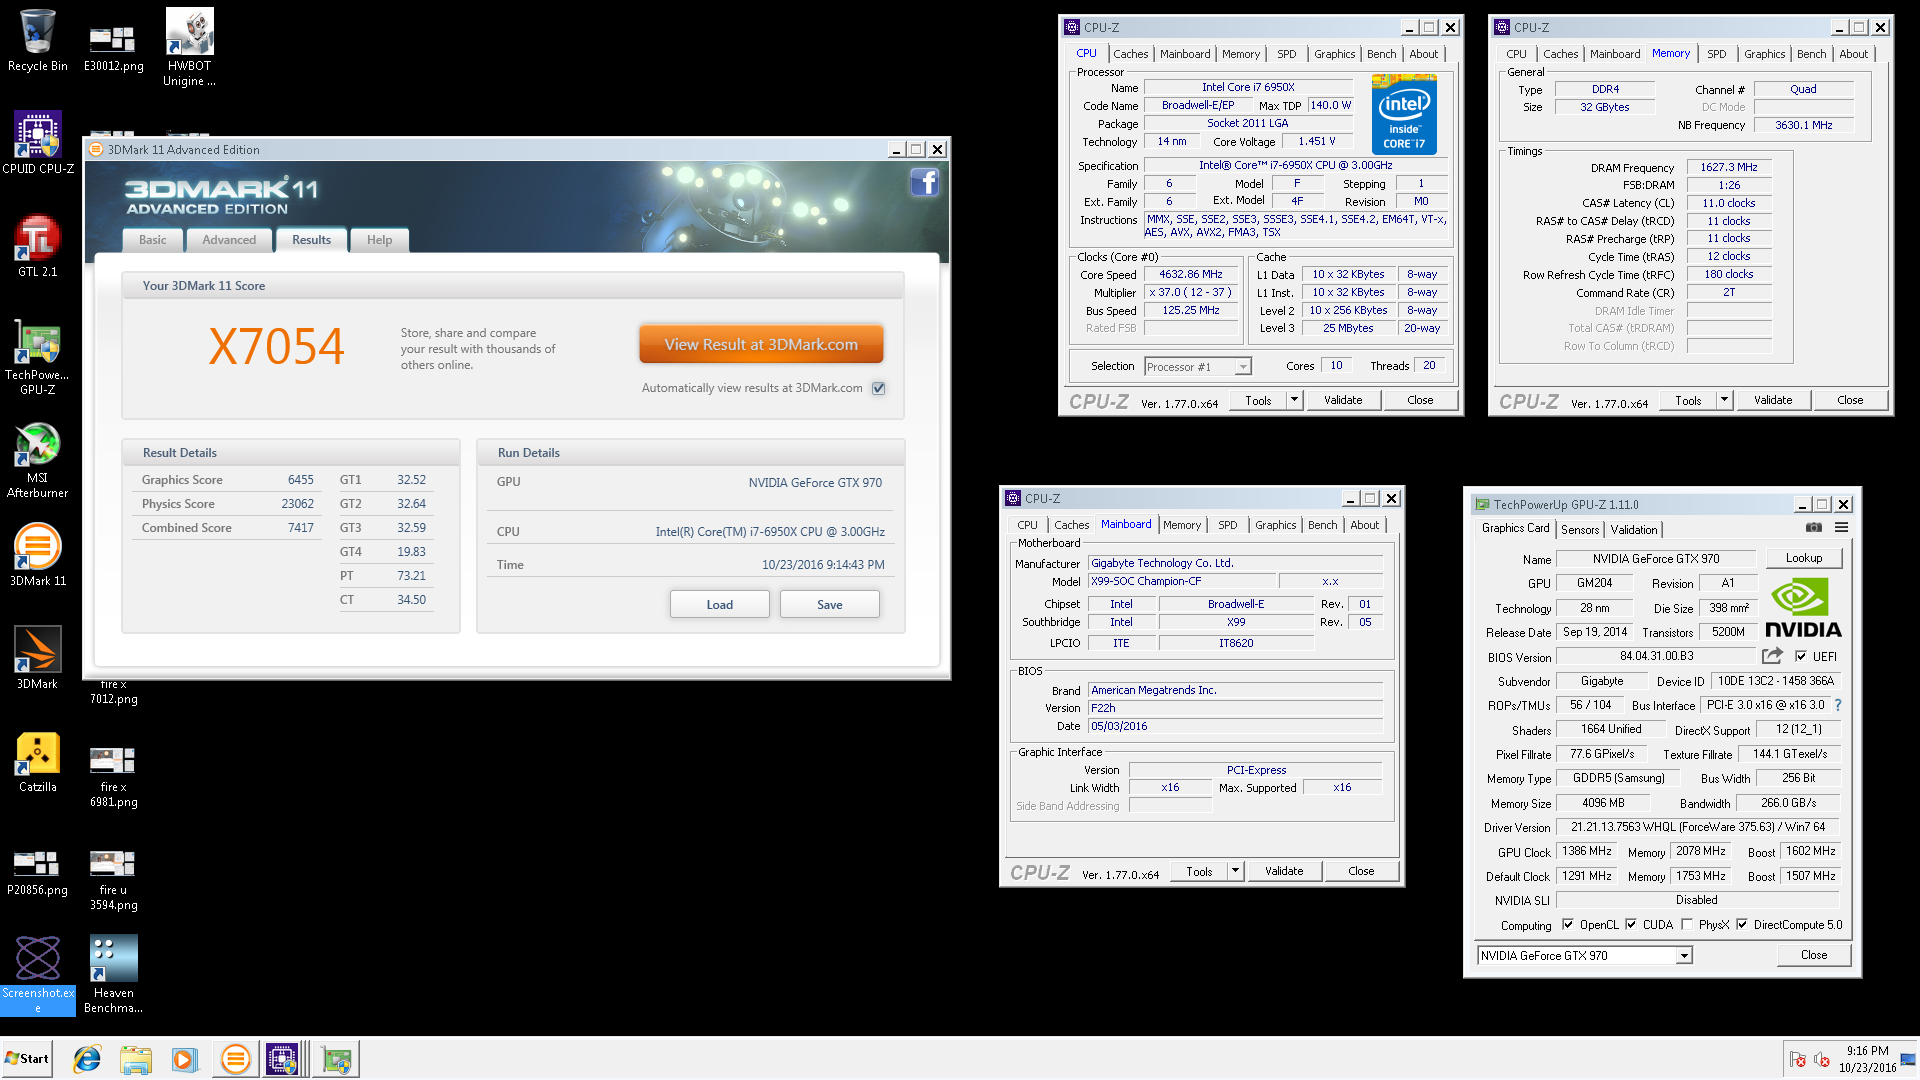Click the Physics Score value 23062
This screenshot has height=1080, width=1920.
(298, 504)
